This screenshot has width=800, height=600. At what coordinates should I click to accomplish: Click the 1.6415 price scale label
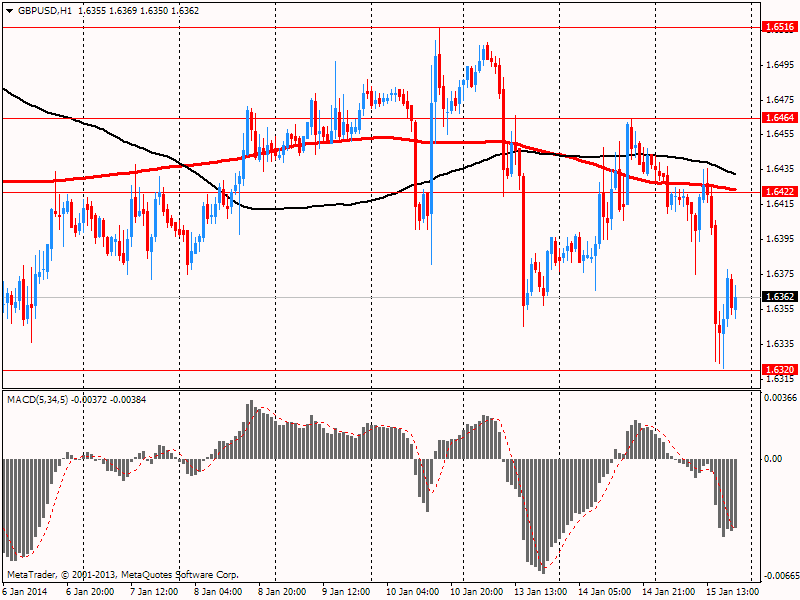(x=780, y=204)
